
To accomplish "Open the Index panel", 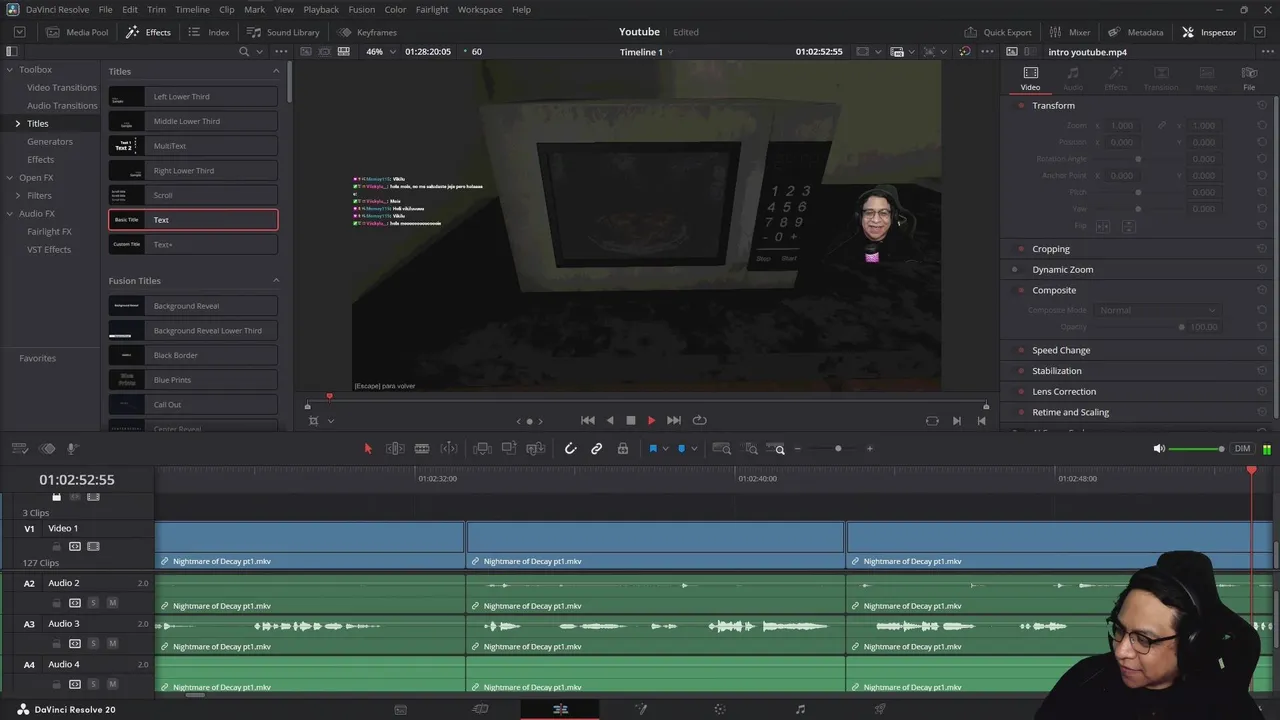I will 209,32.
